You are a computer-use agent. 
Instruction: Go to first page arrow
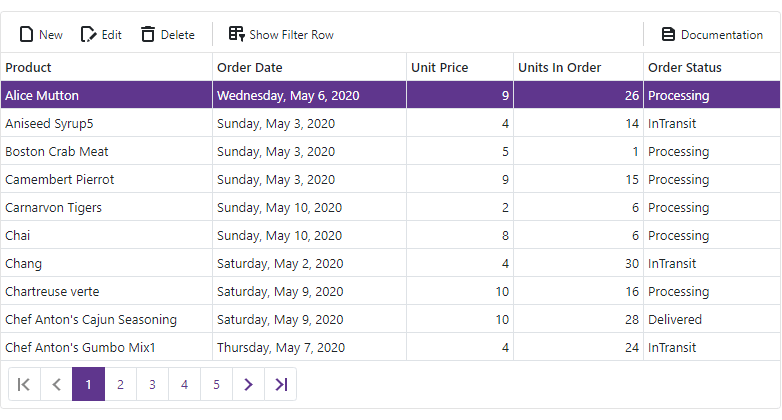24,384
